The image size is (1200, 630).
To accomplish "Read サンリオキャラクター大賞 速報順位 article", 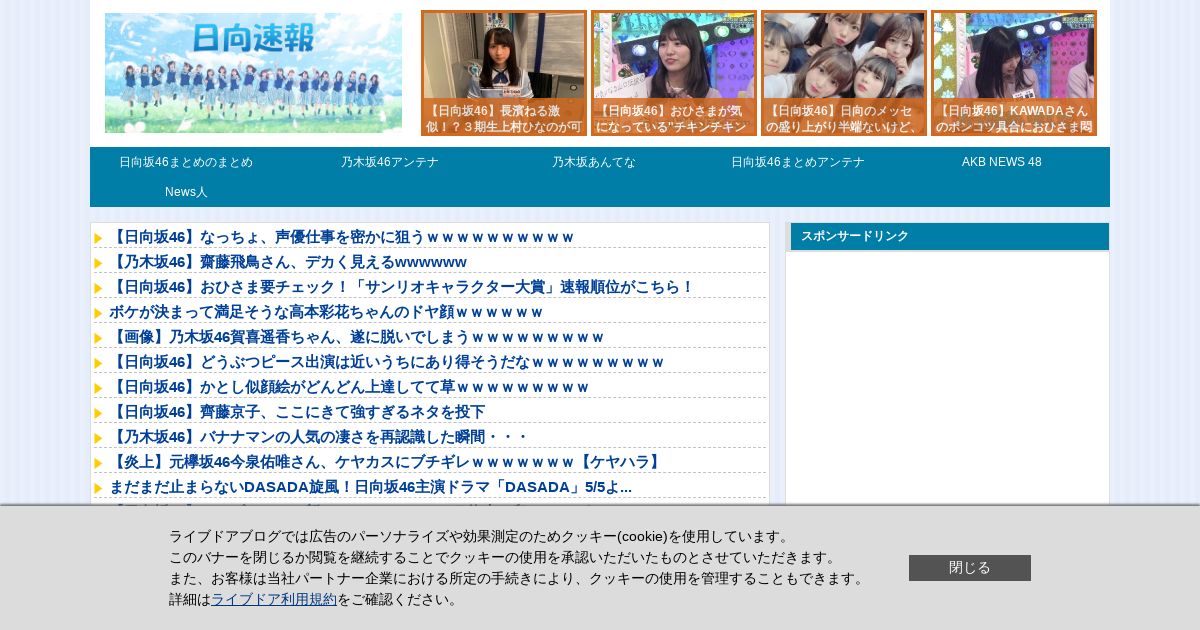I will point(402,287).
